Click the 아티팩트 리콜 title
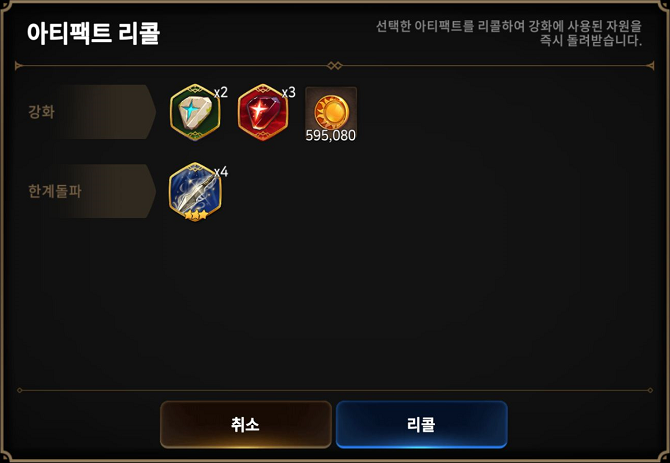This screenshot has width=670, height=463. tap(93, 33)
